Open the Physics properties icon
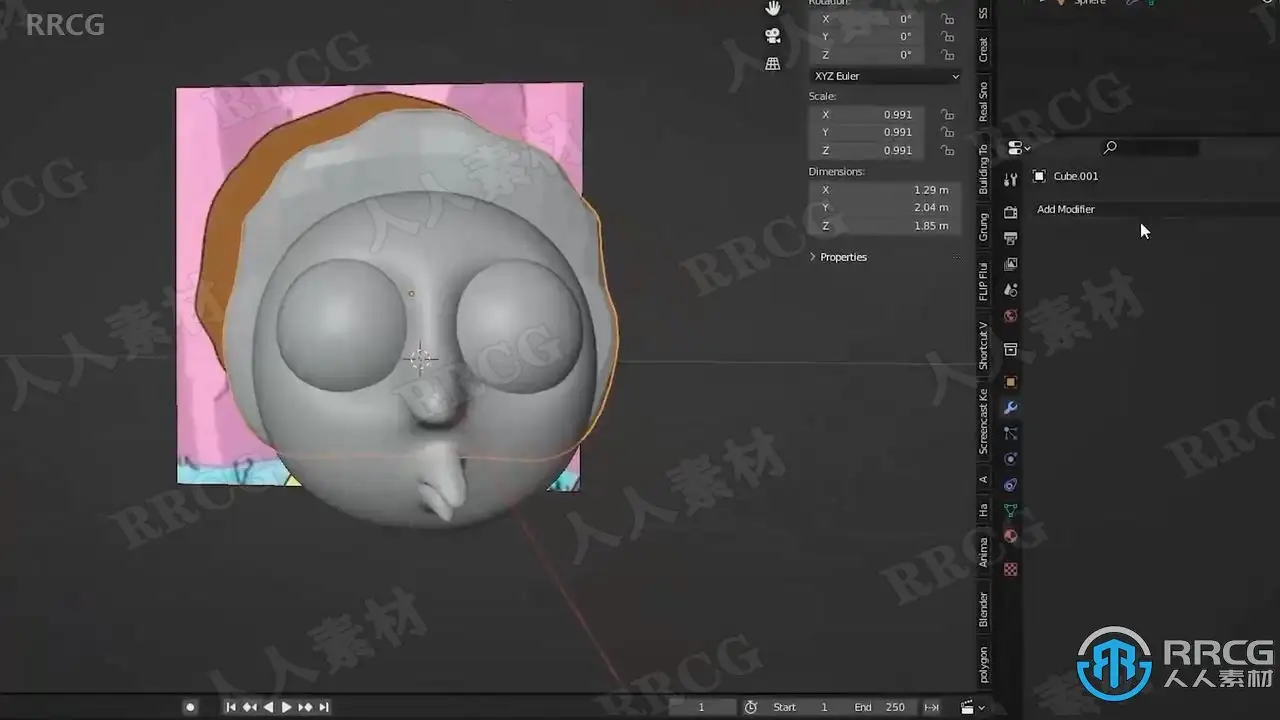 (x=1010, y=459)
